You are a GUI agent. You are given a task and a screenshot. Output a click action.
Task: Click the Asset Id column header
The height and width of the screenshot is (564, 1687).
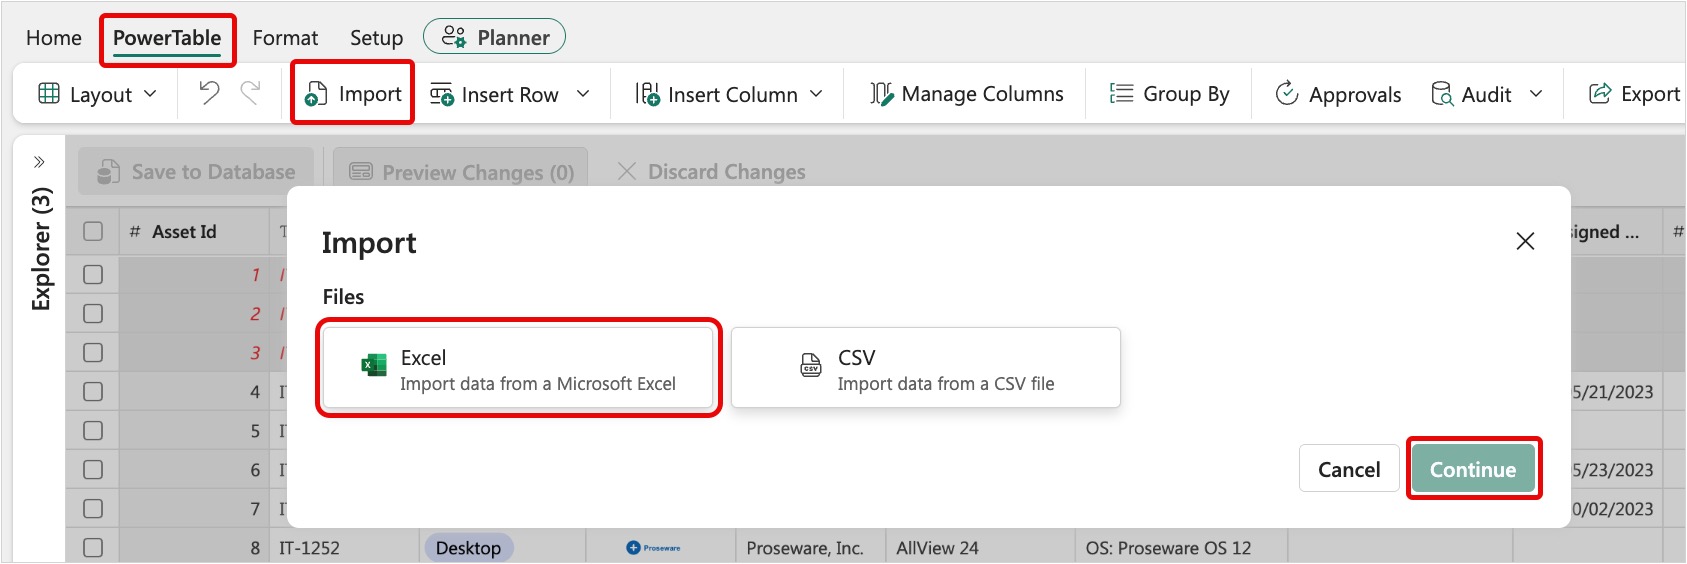tap(194, 231)
